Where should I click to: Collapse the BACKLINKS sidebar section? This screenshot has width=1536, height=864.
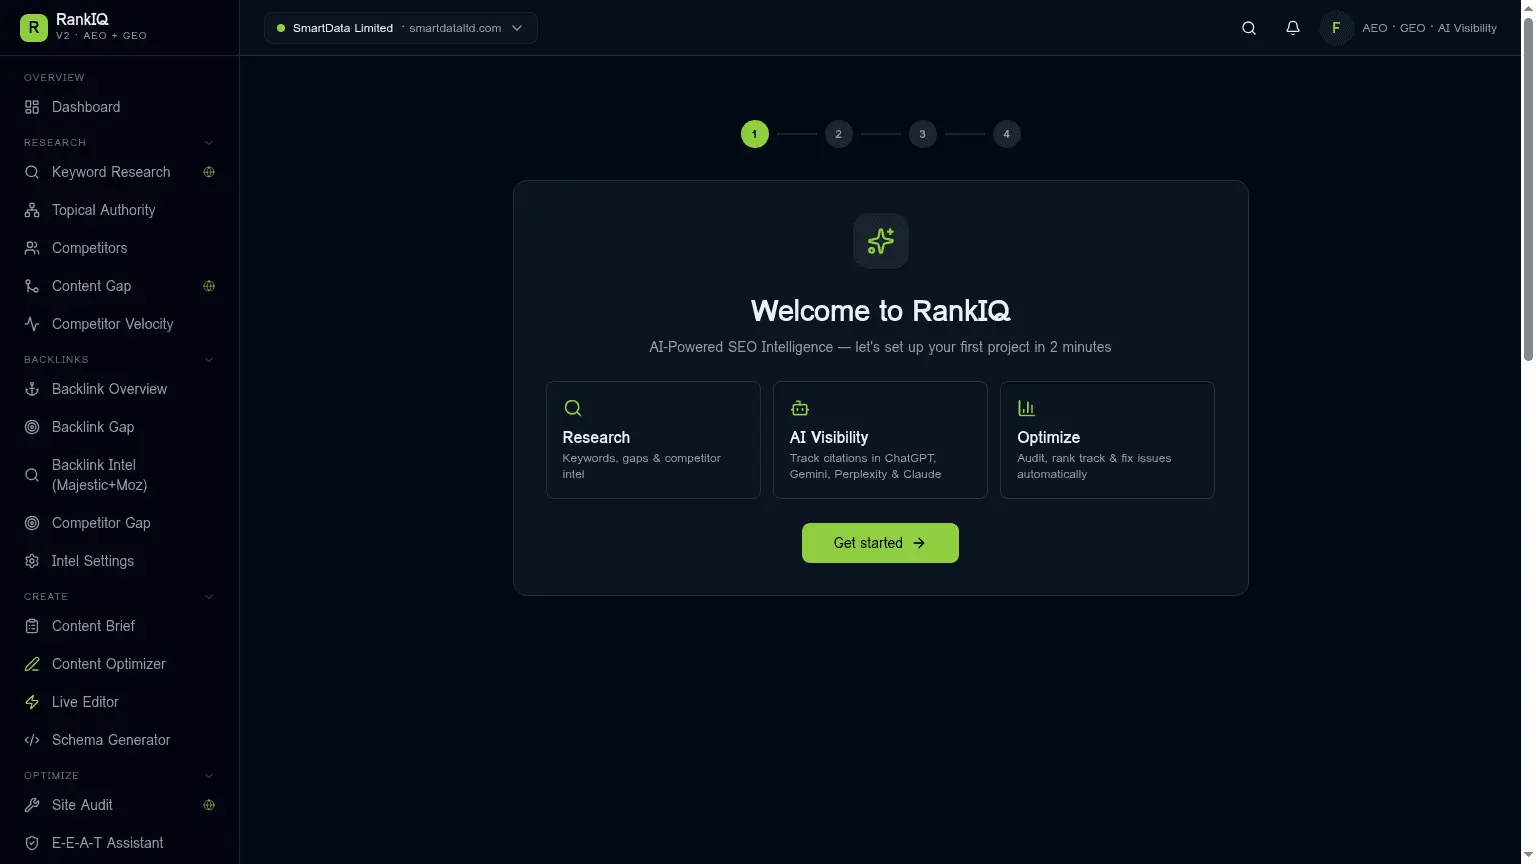point(209,360)
